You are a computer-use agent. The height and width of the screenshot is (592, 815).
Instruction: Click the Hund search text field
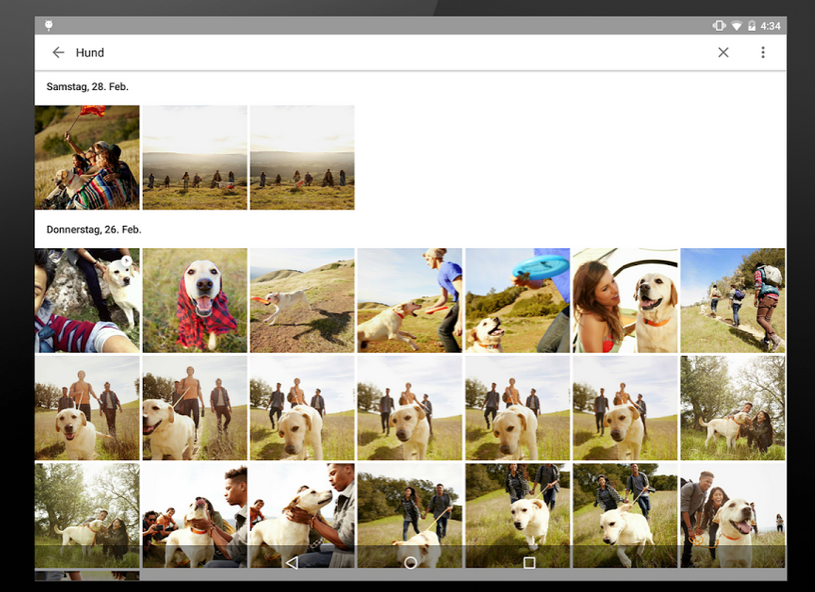click(380, 53)
